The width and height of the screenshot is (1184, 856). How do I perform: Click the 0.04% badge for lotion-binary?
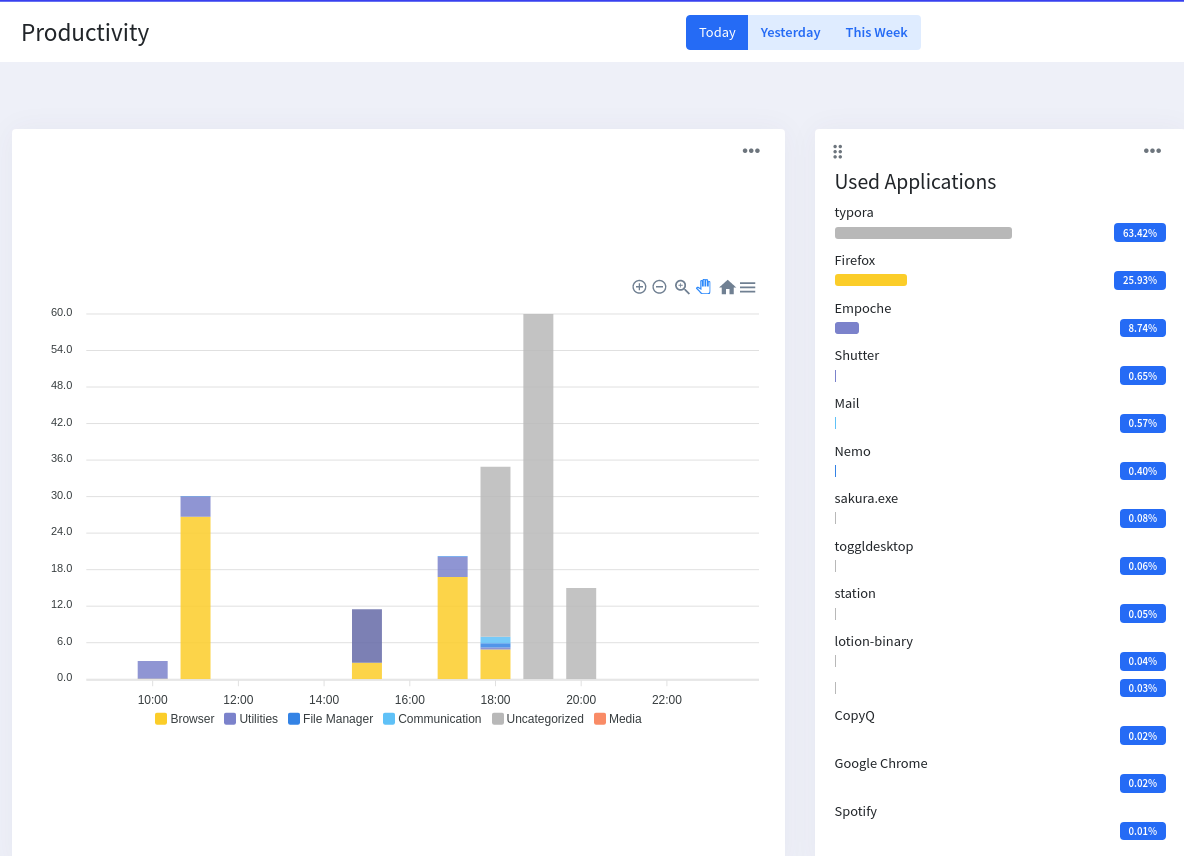[x=1142, y=661]
